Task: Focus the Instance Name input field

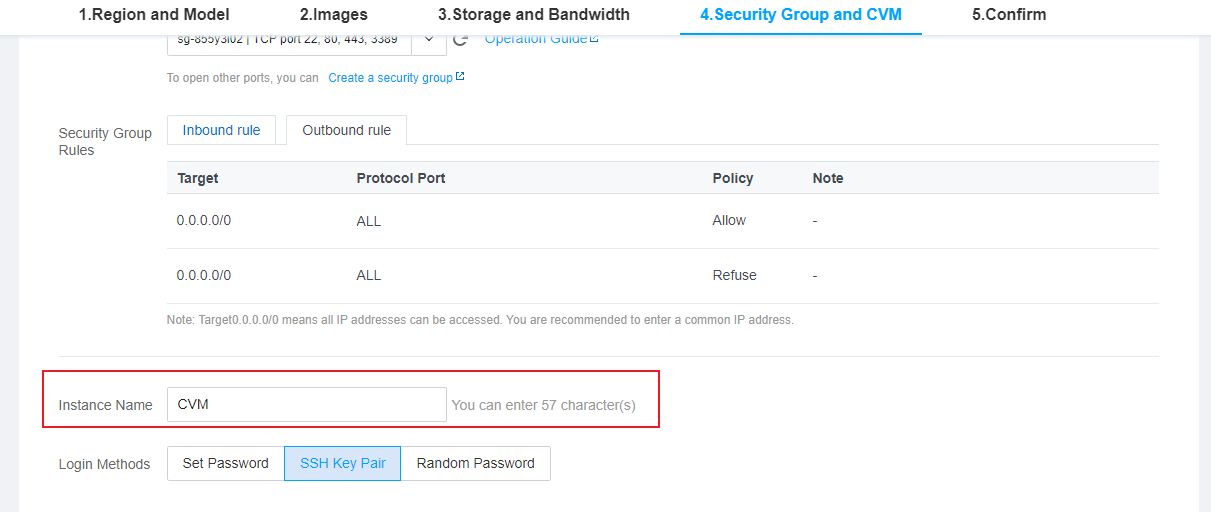Action: pyautogui.click(x=307, y=405)
